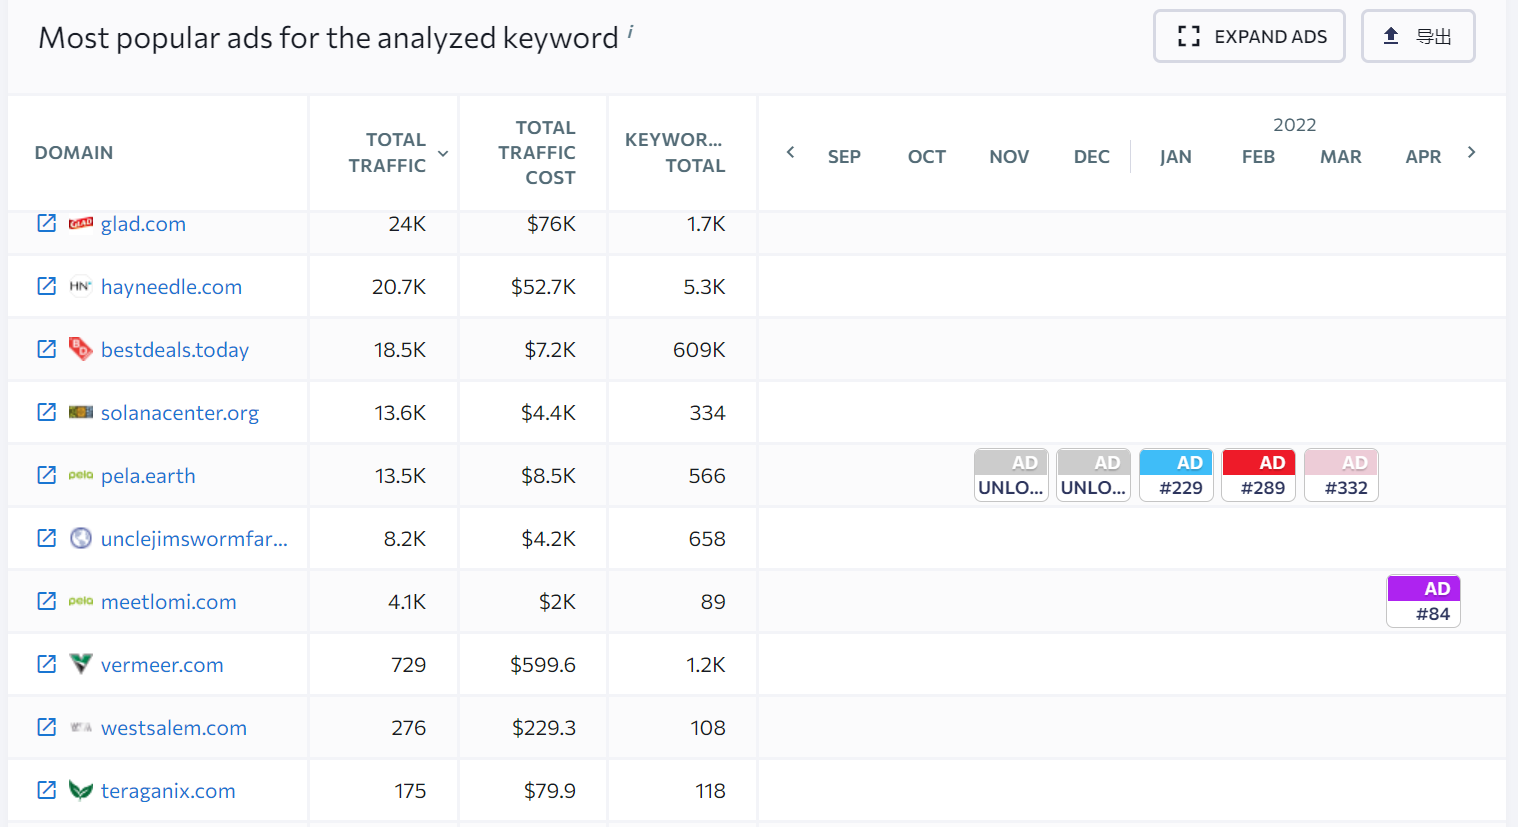Click the solanacenter.org favicon
The height and width of the screenshot is (827, 1518).
(x=81, y=412)
